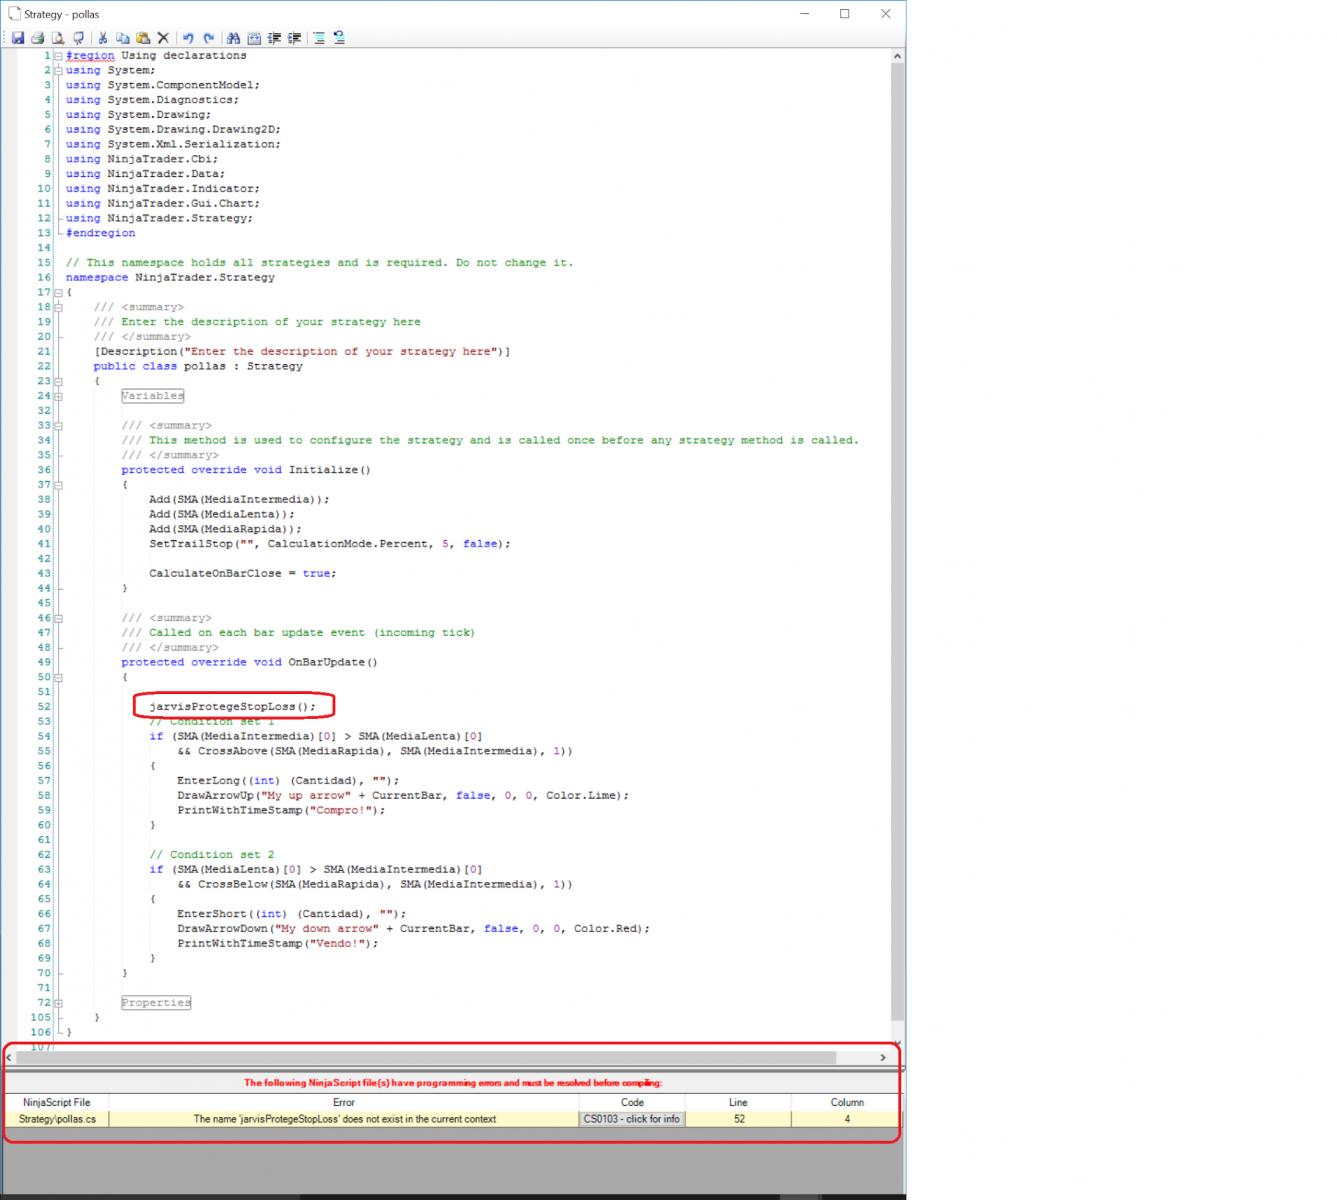Print the script using the printer icon
Image resolution: width=1337 pixels, height=1200 pixels.
37,38
